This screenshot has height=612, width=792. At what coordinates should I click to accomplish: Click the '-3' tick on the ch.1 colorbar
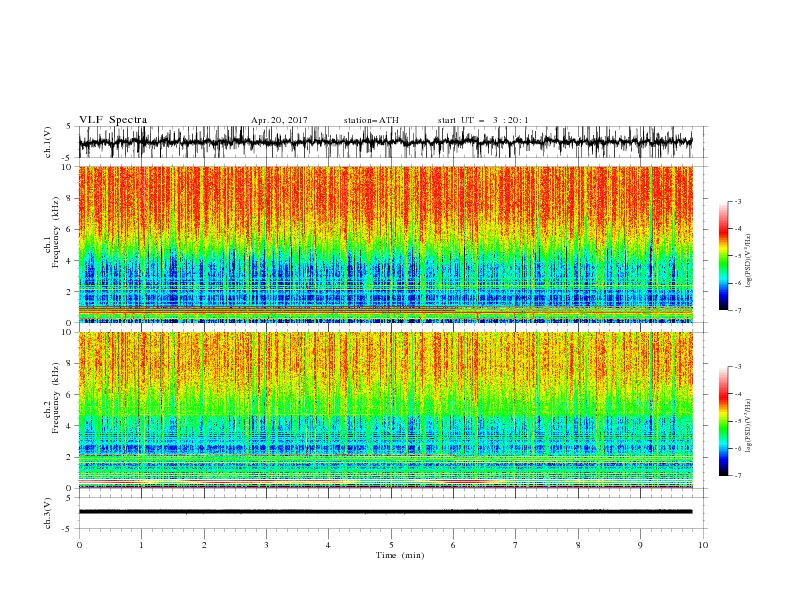click(x=737, y=201)
